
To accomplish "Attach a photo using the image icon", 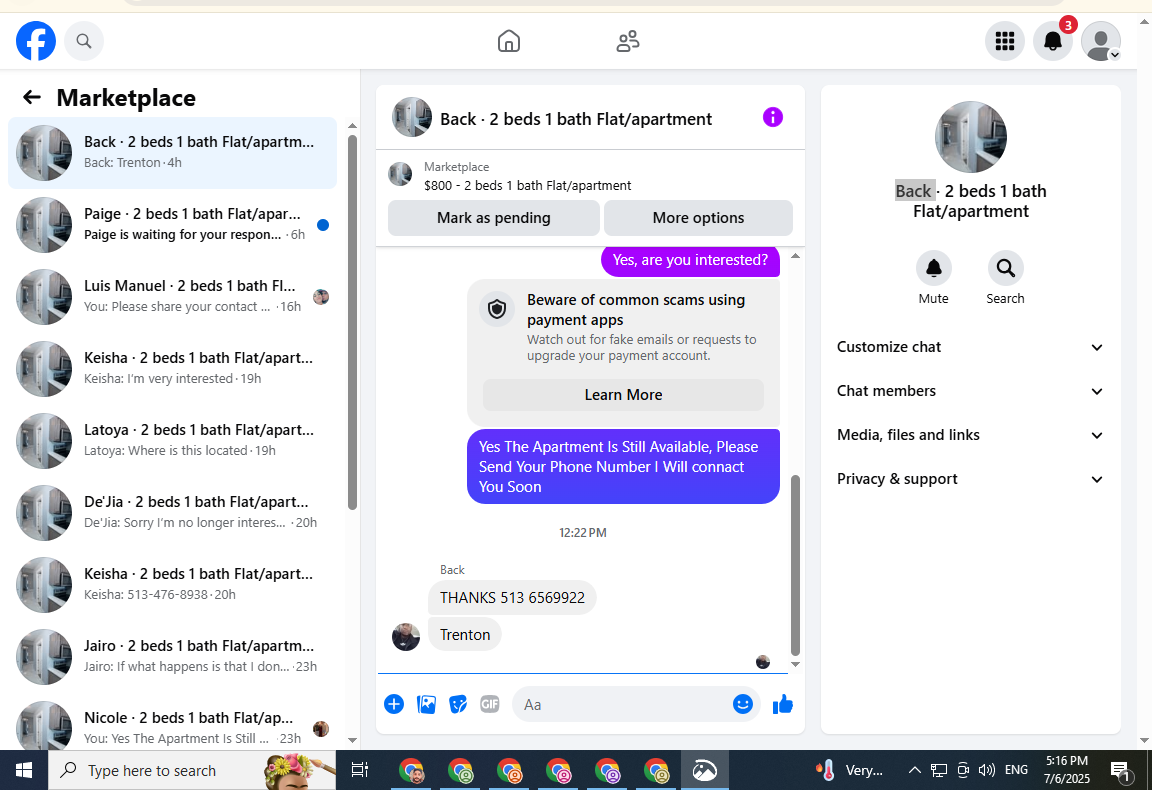I will (x=426, y=704).
